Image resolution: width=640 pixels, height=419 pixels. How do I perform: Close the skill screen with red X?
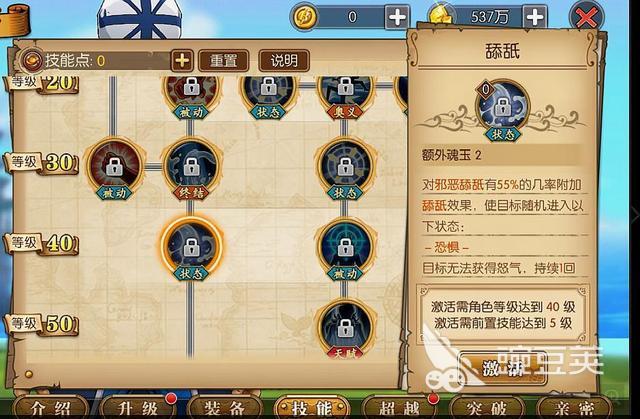click(586, 18)
